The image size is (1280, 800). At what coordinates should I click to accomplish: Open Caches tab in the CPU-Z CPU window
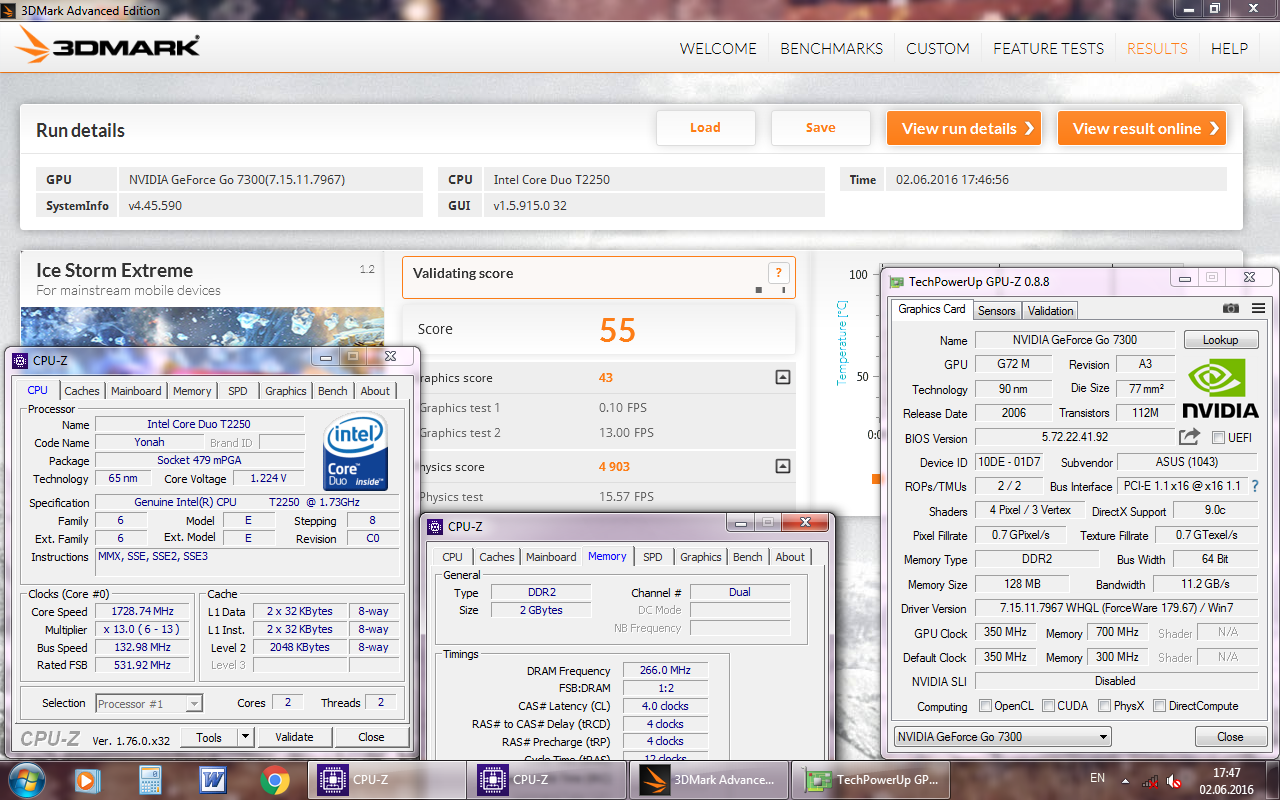[82, 391]
